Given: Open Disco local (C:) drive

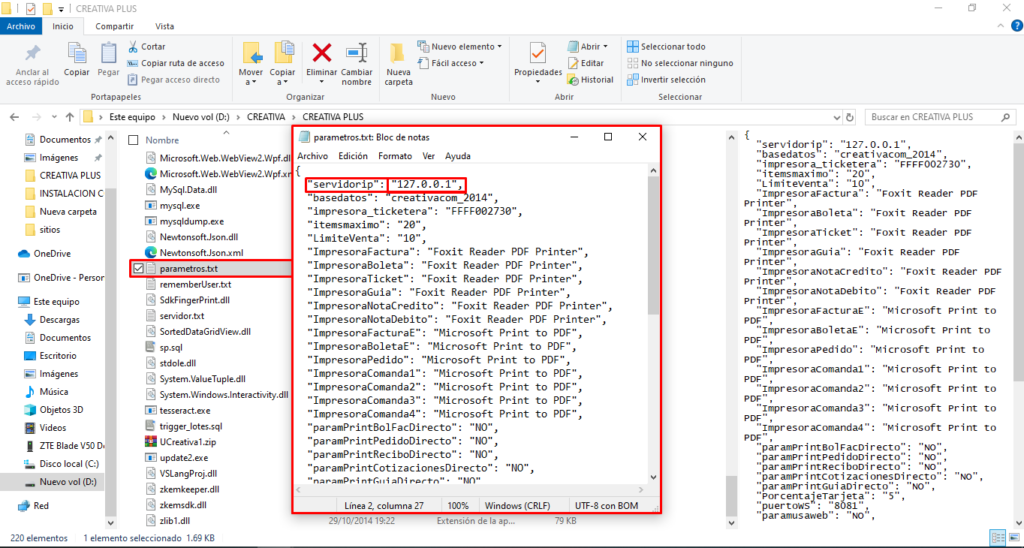Looking at the screenshot, I should [69, 464].
